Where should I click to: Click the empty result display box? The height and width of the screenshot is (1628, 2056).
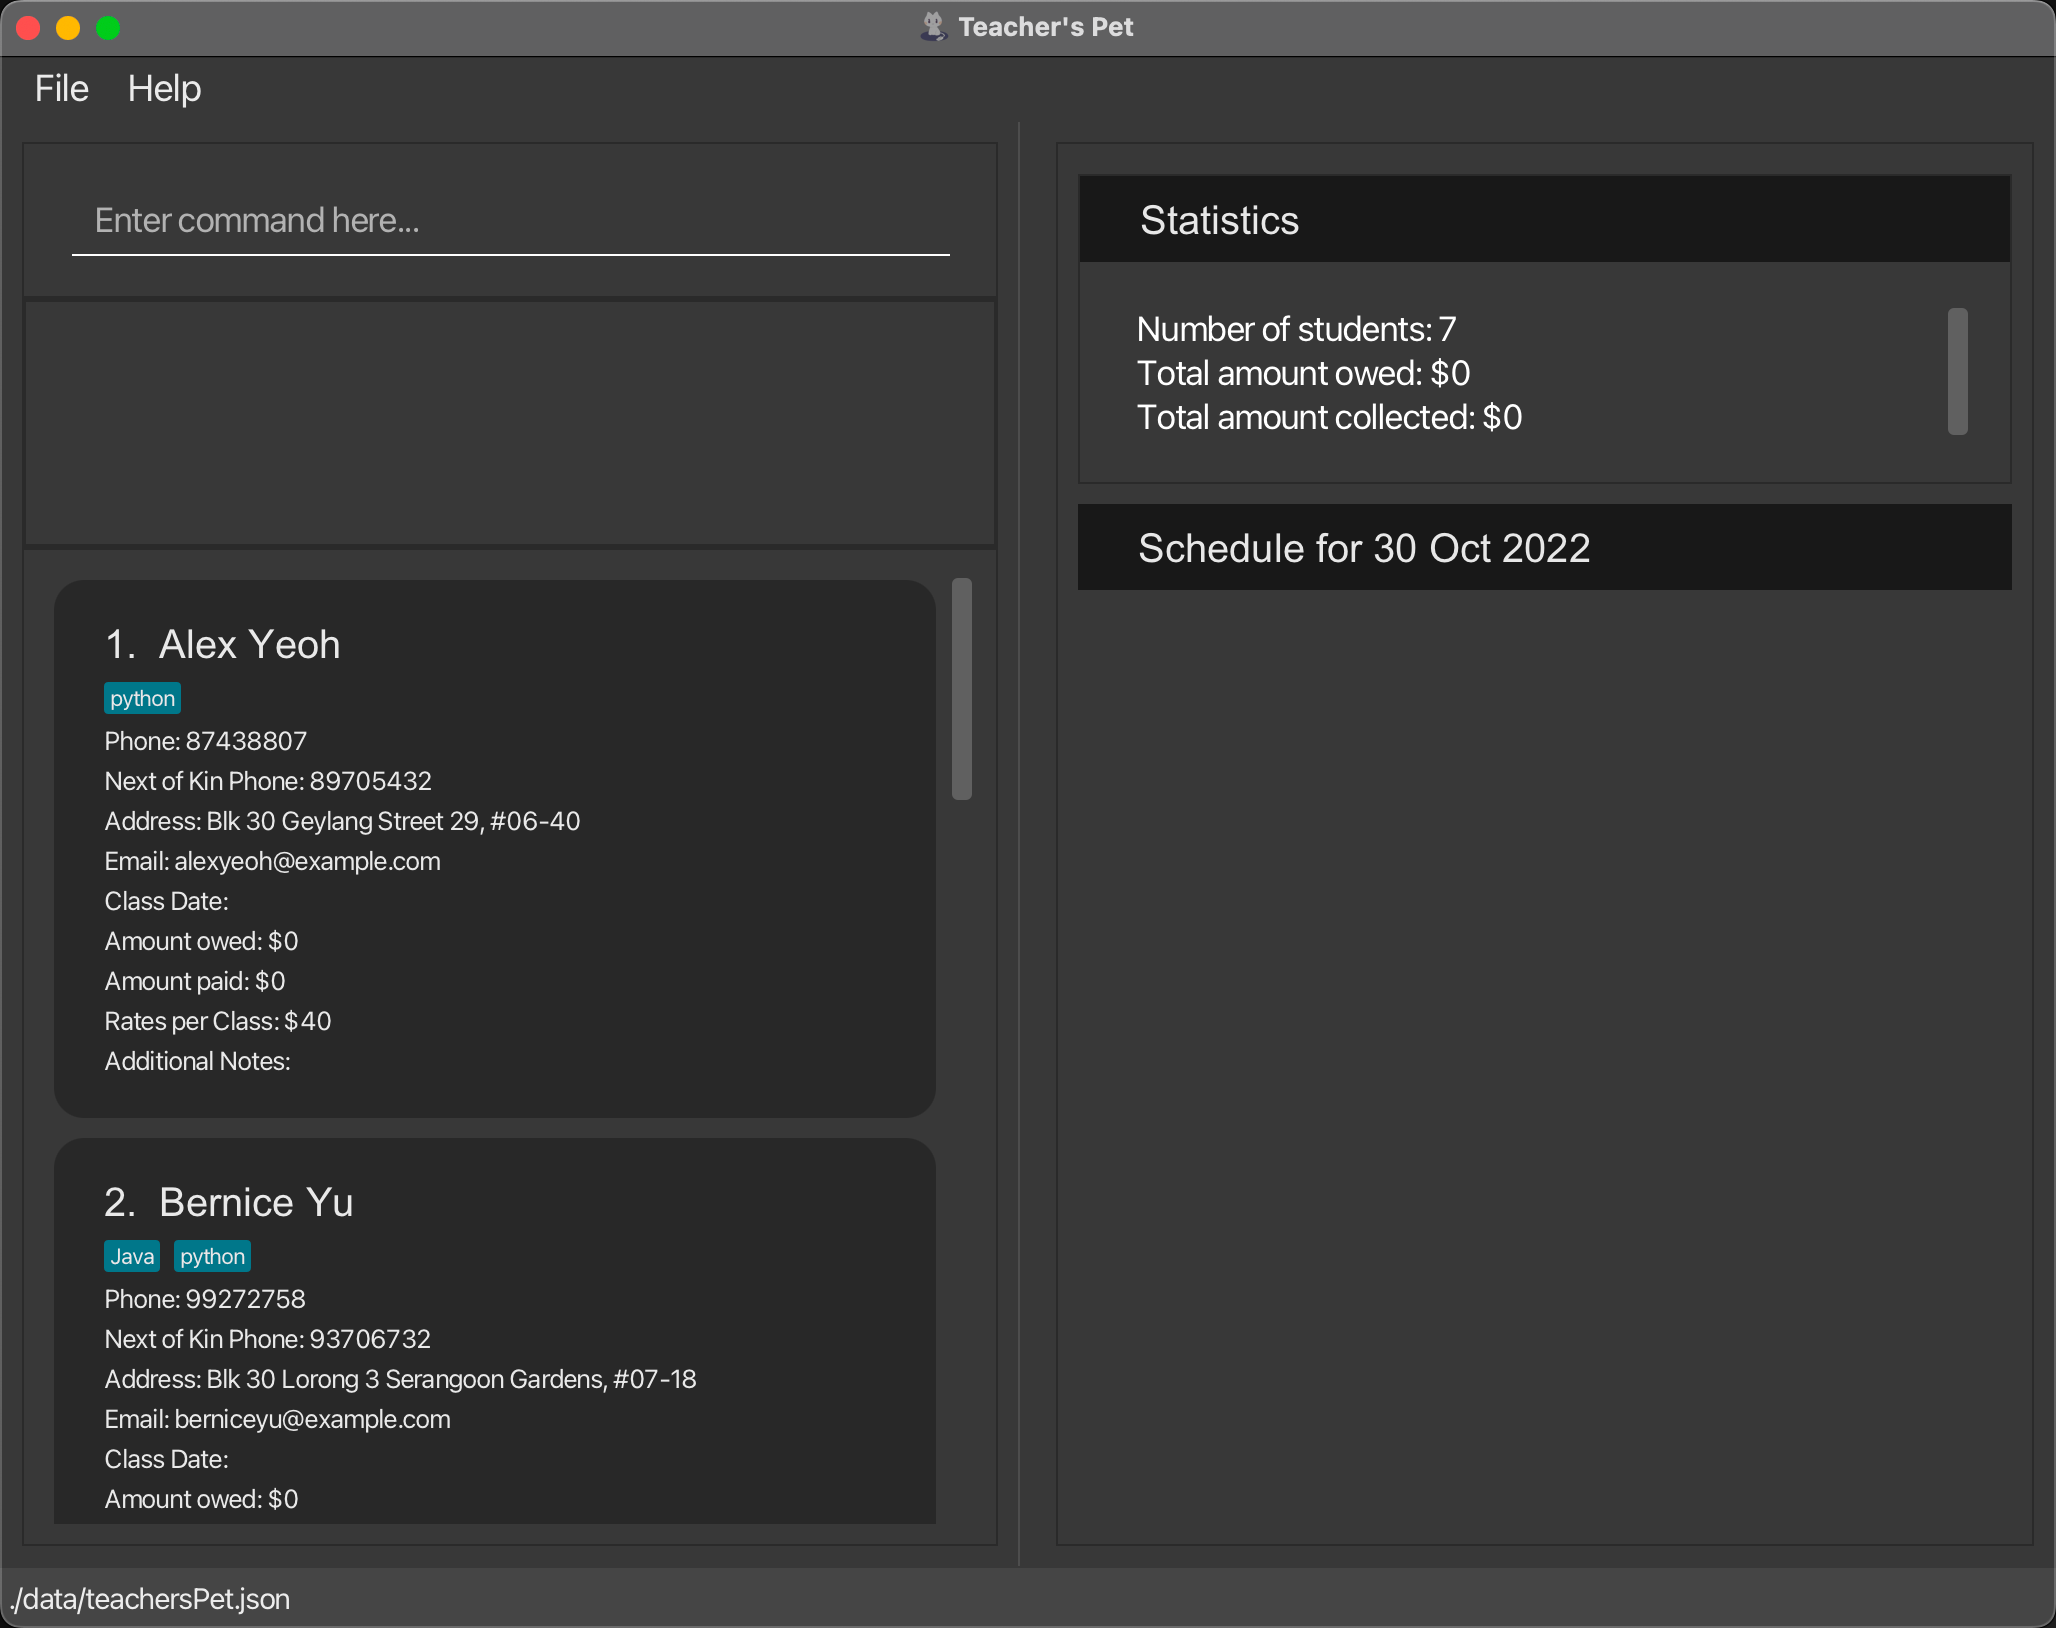click(510, 423)
